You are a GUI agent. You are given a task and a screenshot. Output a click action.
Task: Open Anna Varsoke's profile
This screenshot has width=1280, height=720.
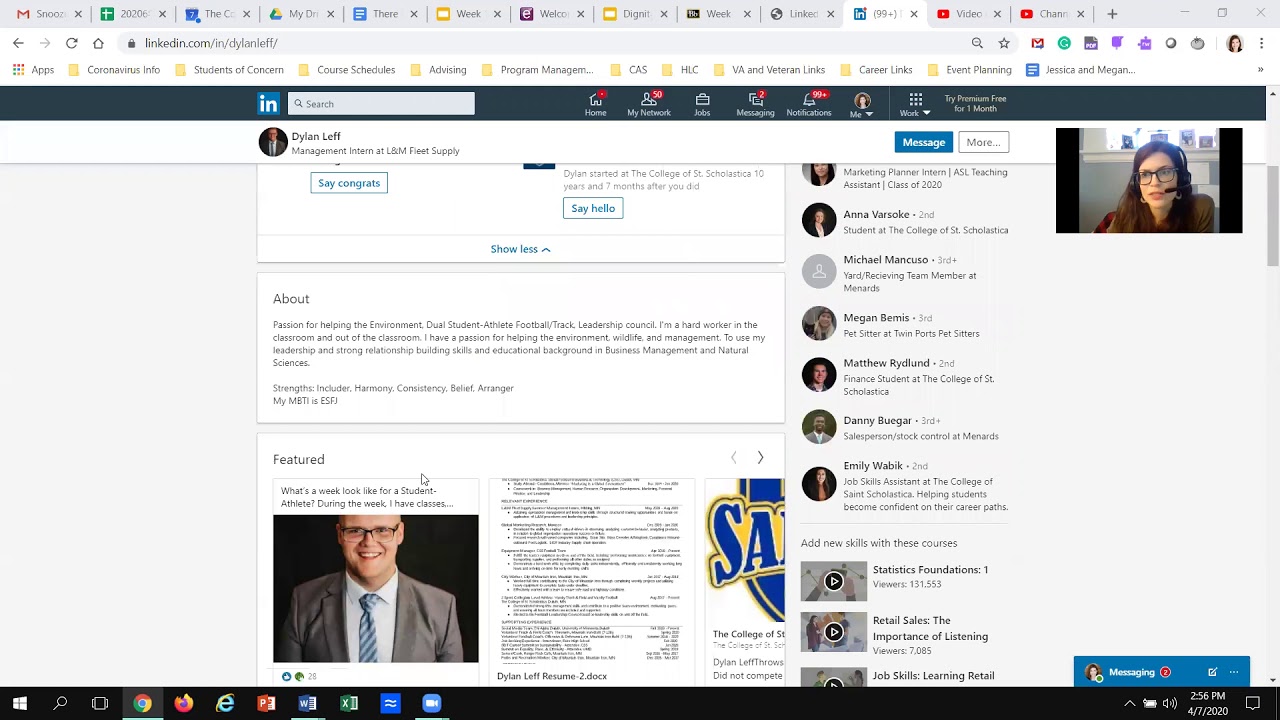tap(876, 214)
